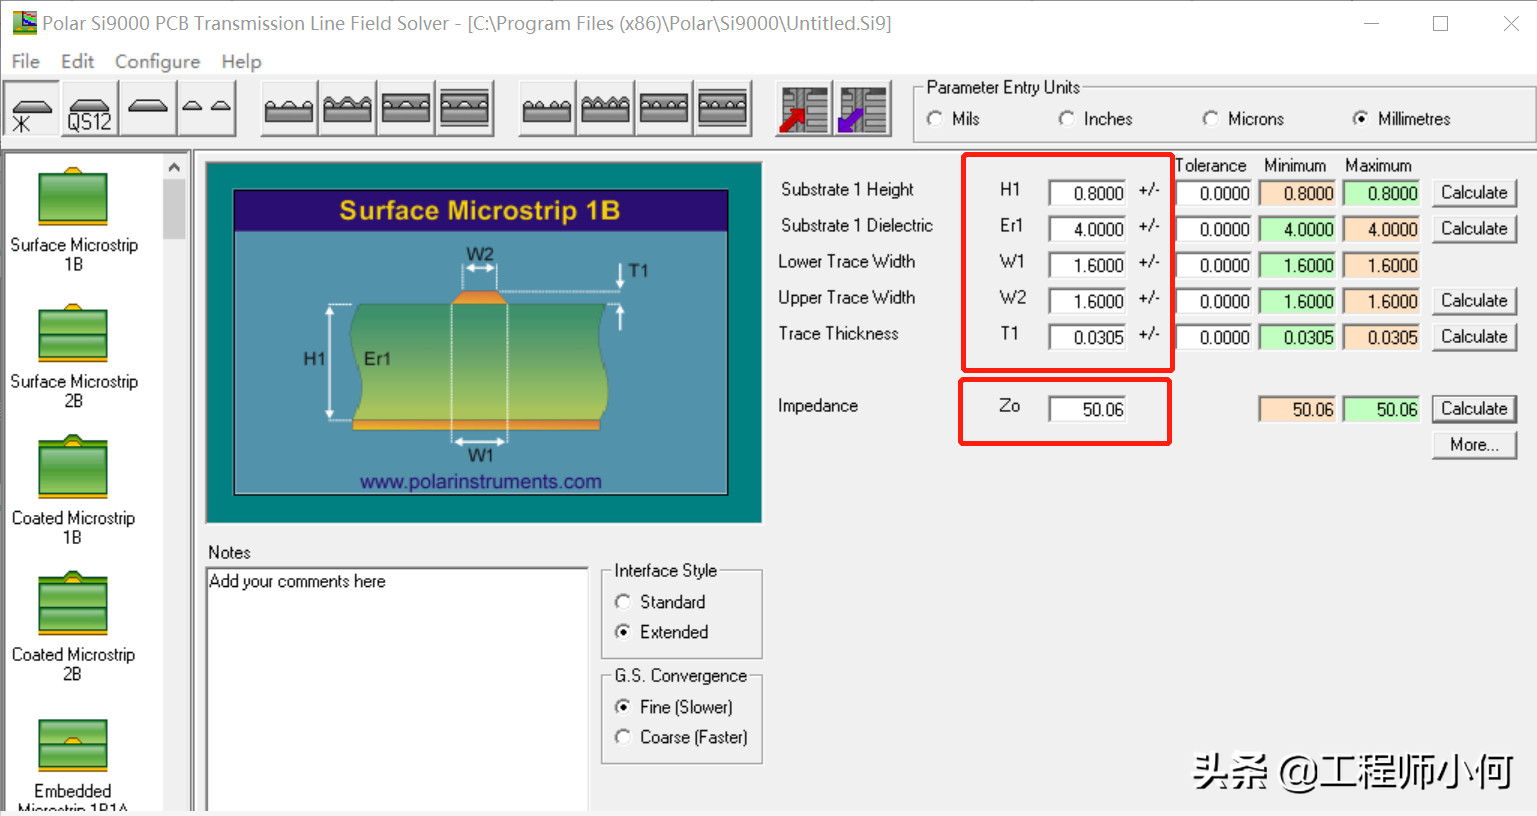The height and width of the screenshot is (816, 1537).
Task: Click the H1 minimum value cell
Action: [x=1298, y=193]
